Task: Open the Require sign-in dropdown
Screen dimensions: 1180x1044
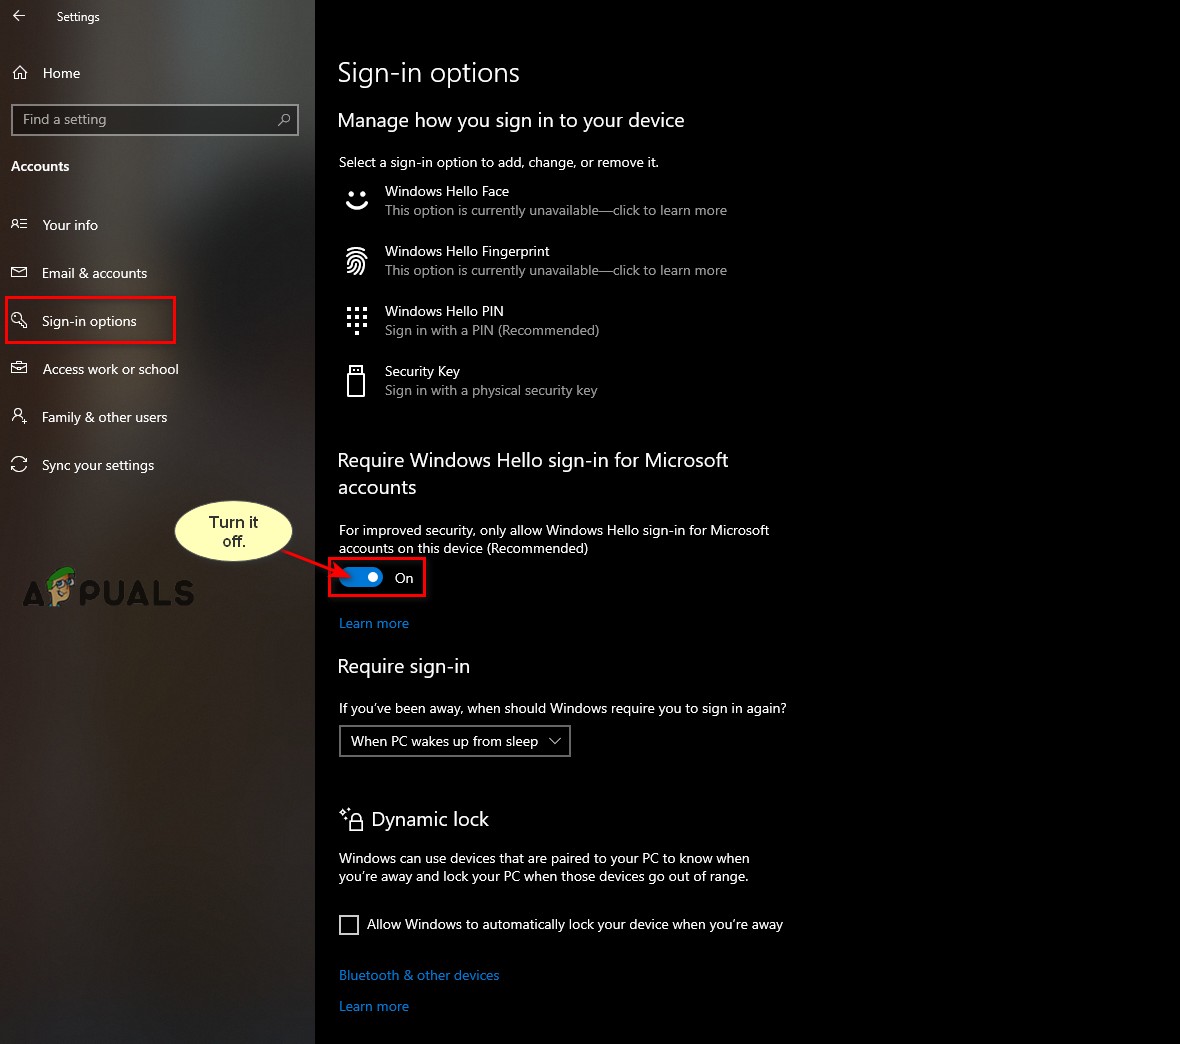Action: click(x=455, y=741)
